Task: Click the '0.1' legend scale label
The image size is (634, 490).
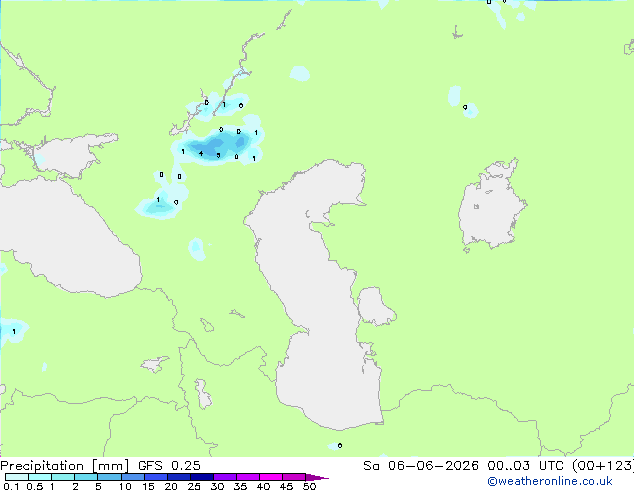Action: point(11,486)
